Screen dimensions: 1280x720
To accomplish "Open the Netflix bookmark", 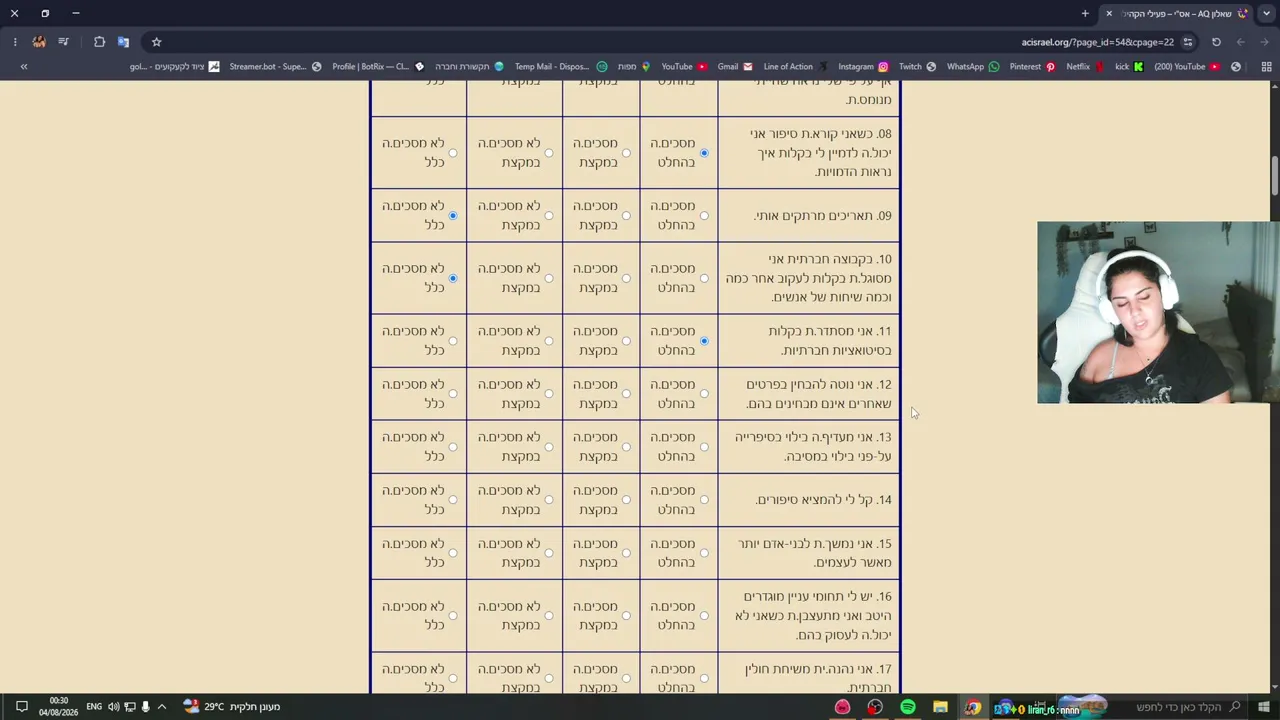I will click(1085, 67).
